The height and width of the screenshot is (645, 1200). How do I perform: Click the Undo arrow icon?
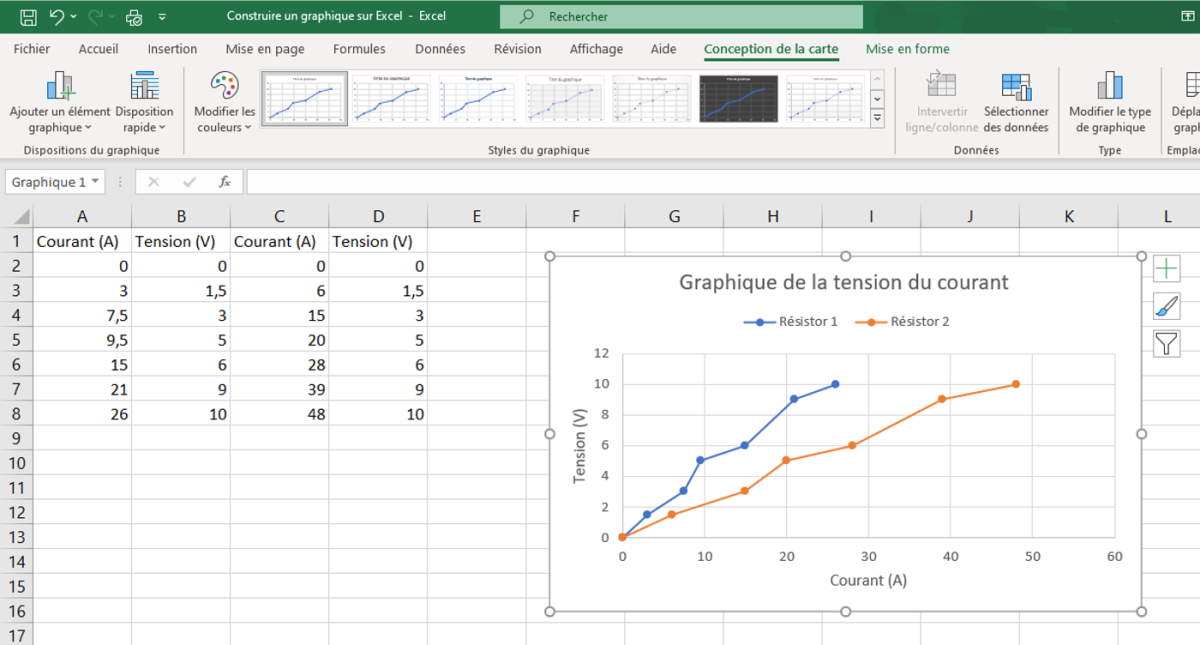[57, 17]
